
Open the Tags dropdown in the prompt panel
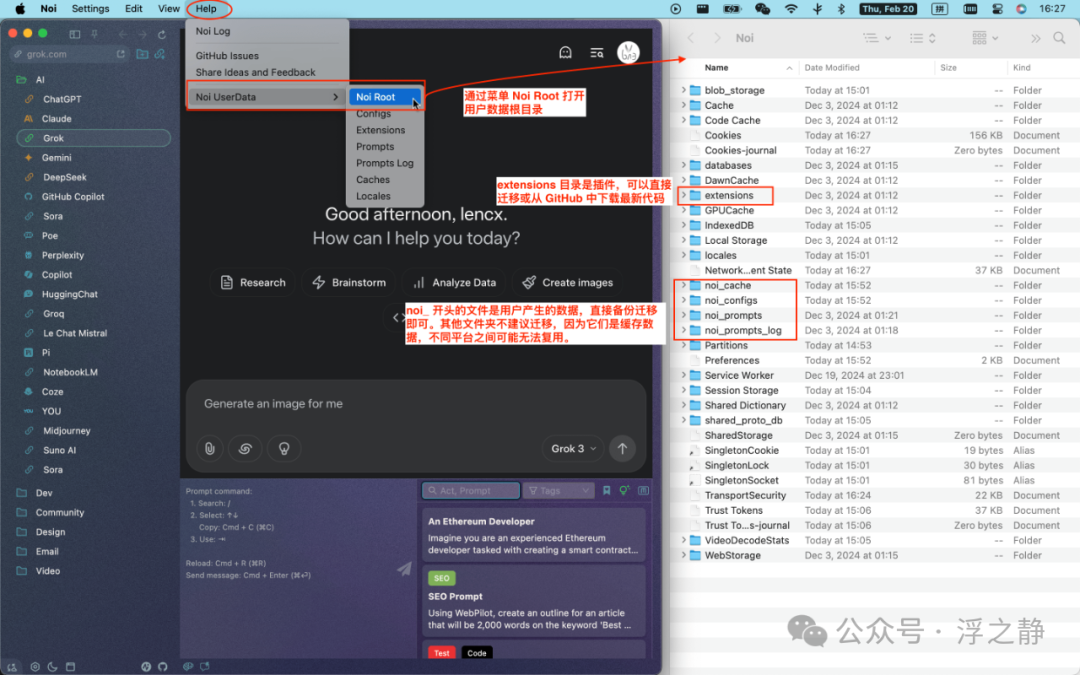[559, 490]
